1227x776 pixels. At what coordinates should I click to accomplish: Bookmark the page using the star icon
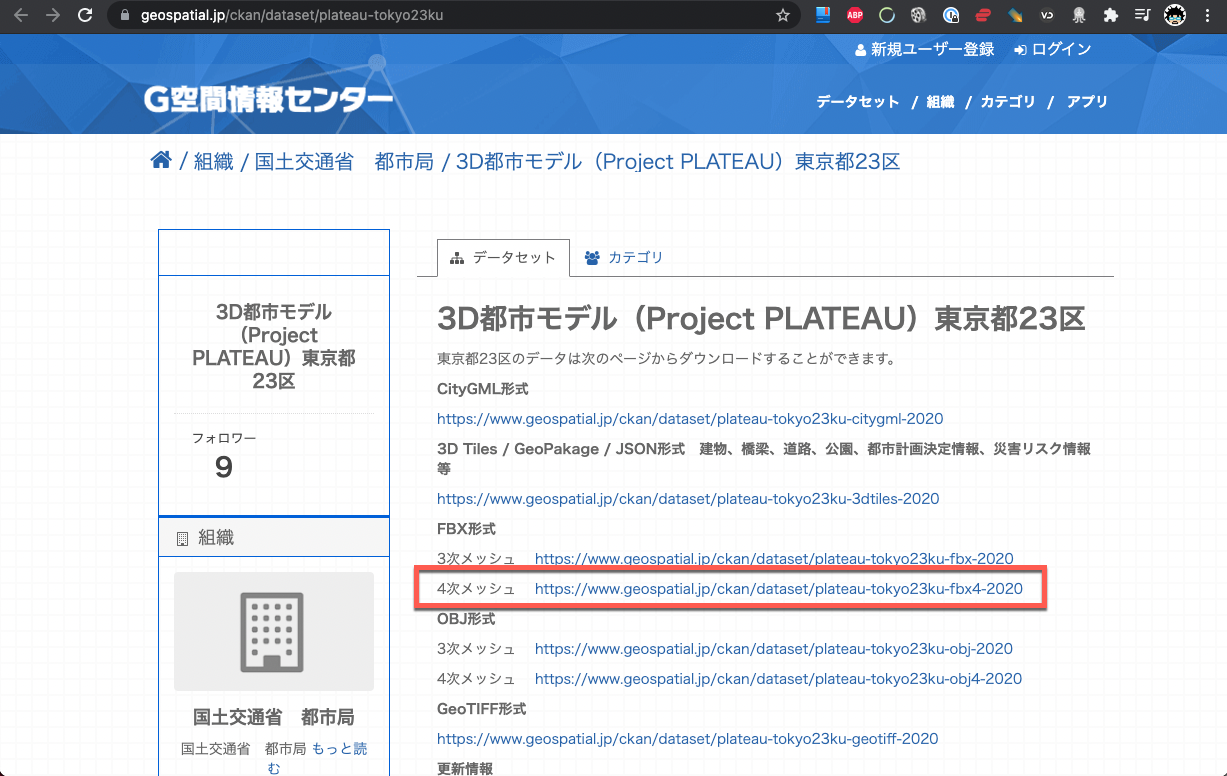pyautogui.click(x=784, y=15)
